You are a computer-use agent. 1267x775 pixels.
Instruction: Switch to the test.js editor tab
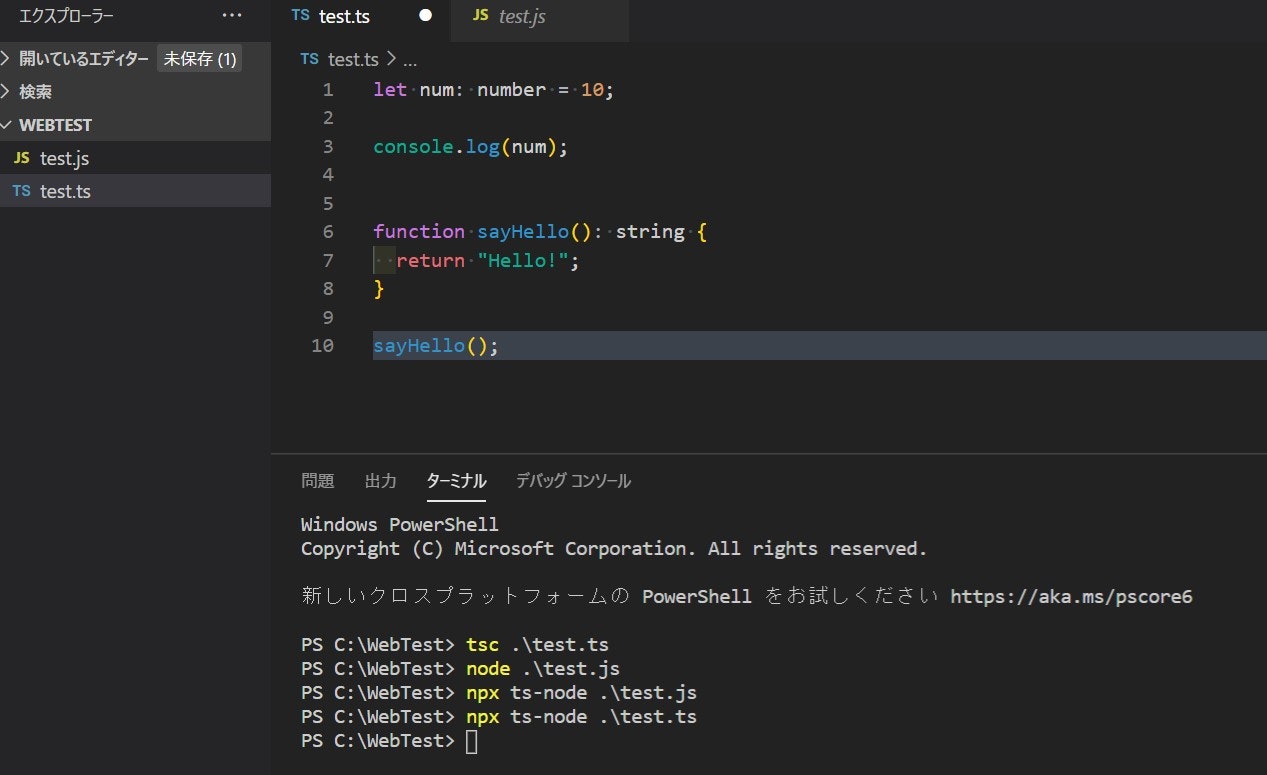540,16
